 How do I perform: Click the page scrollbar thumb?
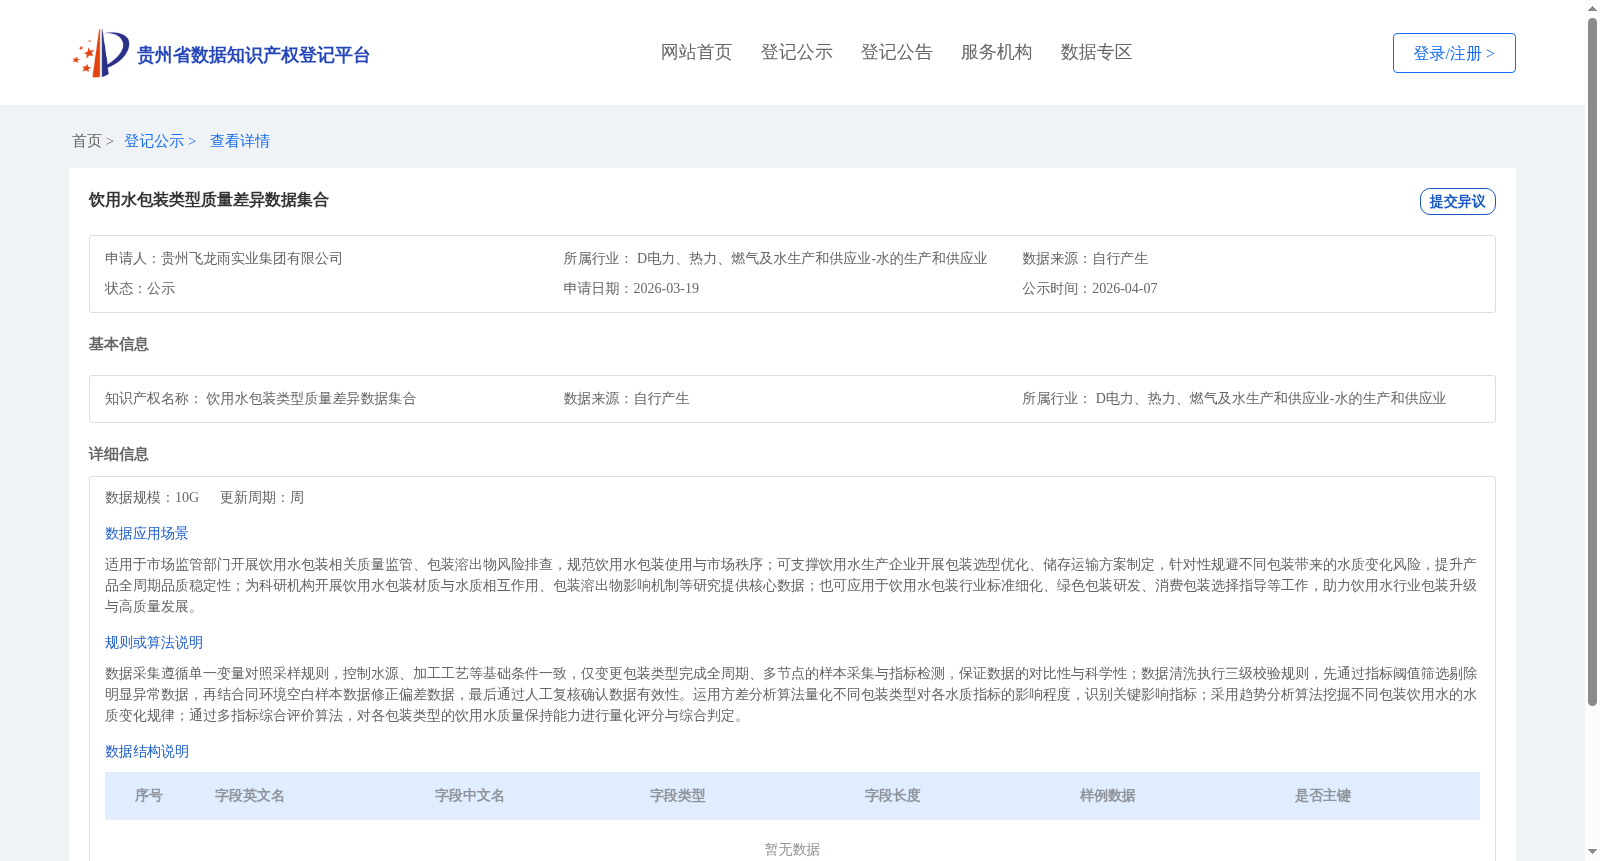[x=1592, y=362]
